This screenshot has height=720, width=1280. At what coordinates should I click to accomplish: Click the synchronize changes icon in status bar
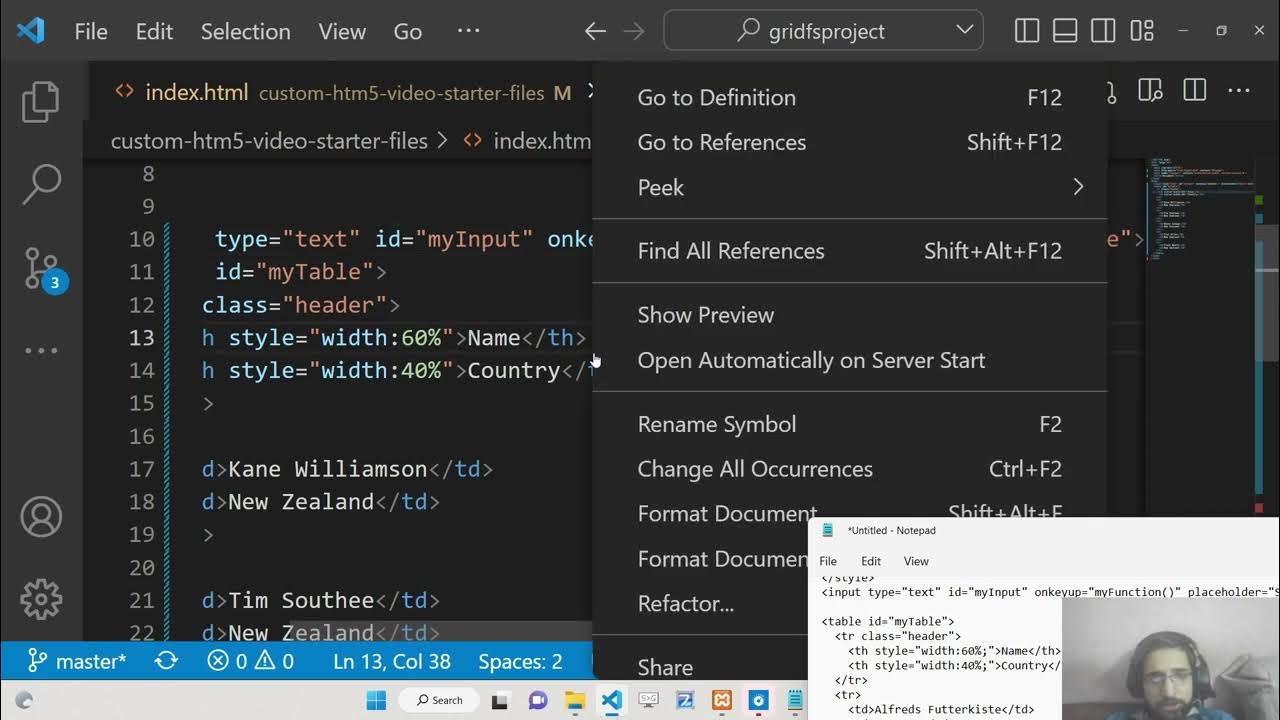click(166, 661)
